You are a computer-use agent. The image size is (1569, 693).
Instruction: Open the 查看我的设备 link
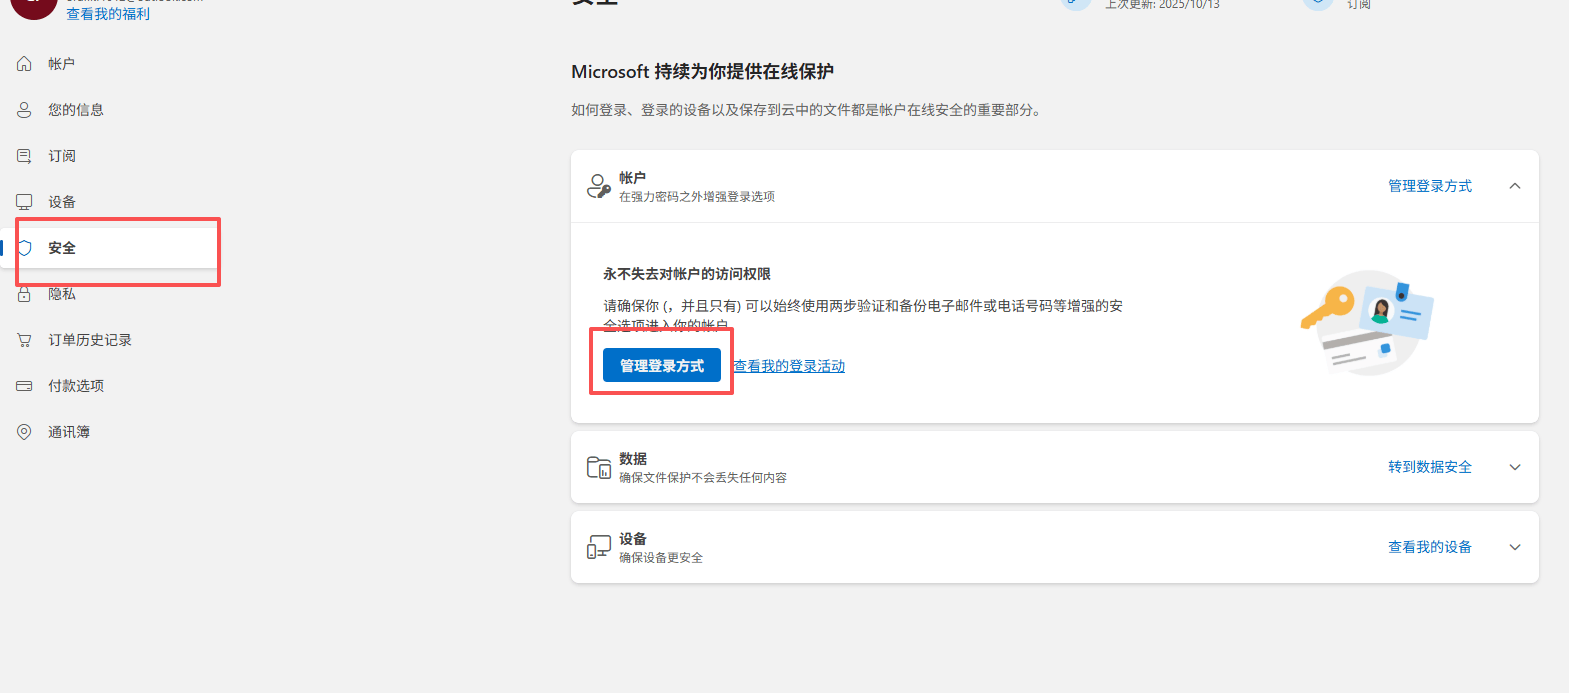click(x=1429, y=547)
